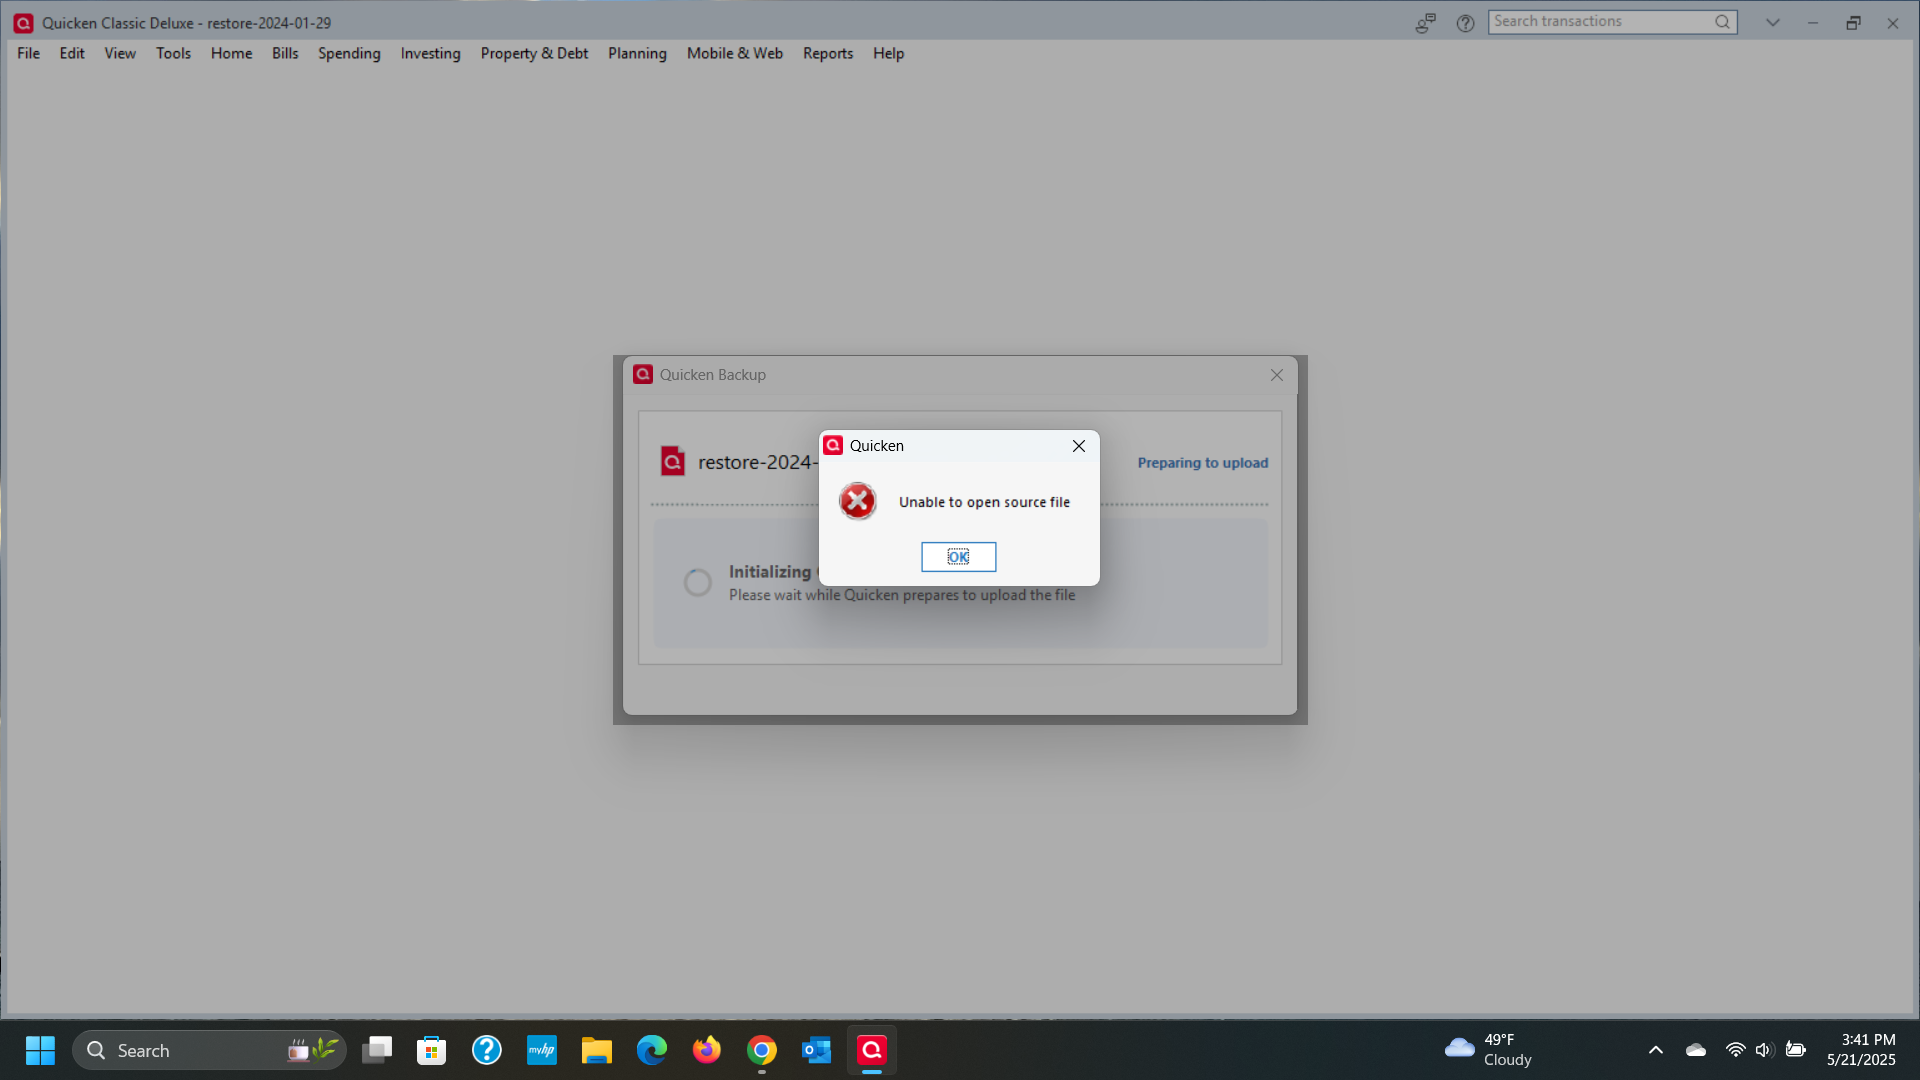Open the Mobile & Web menu

(x=734, y=54)
